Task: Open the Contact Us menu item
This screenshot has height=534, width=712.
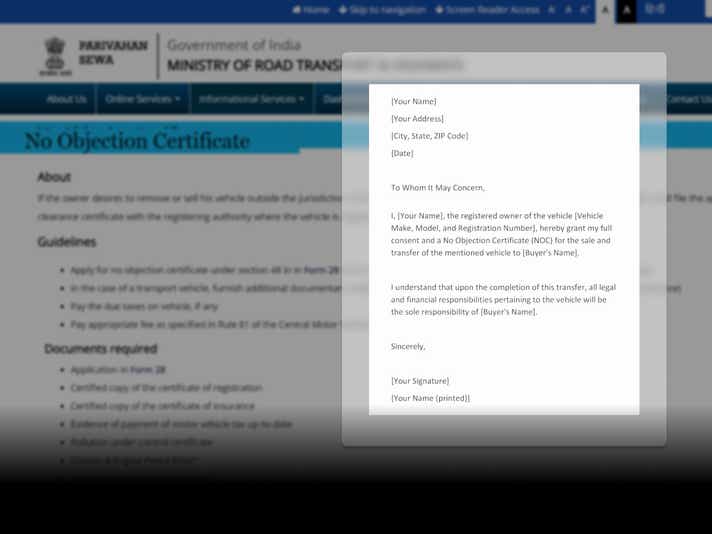Action: (x=687, y=99)
